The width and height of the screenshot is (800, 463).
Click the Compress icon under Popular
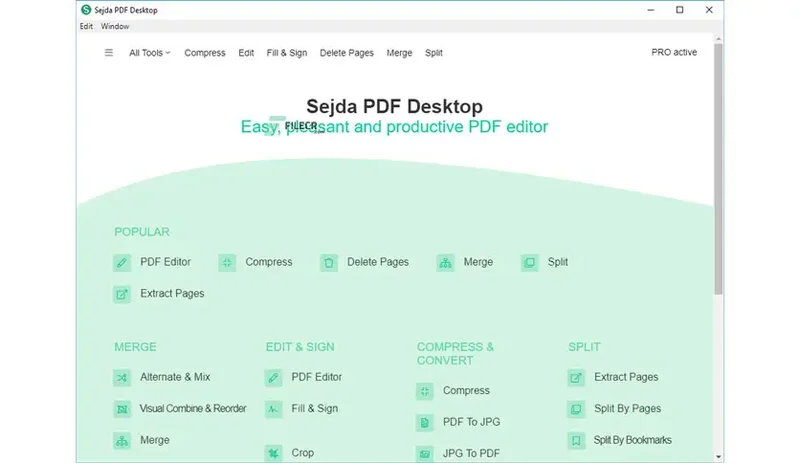[x=227, y=262]
